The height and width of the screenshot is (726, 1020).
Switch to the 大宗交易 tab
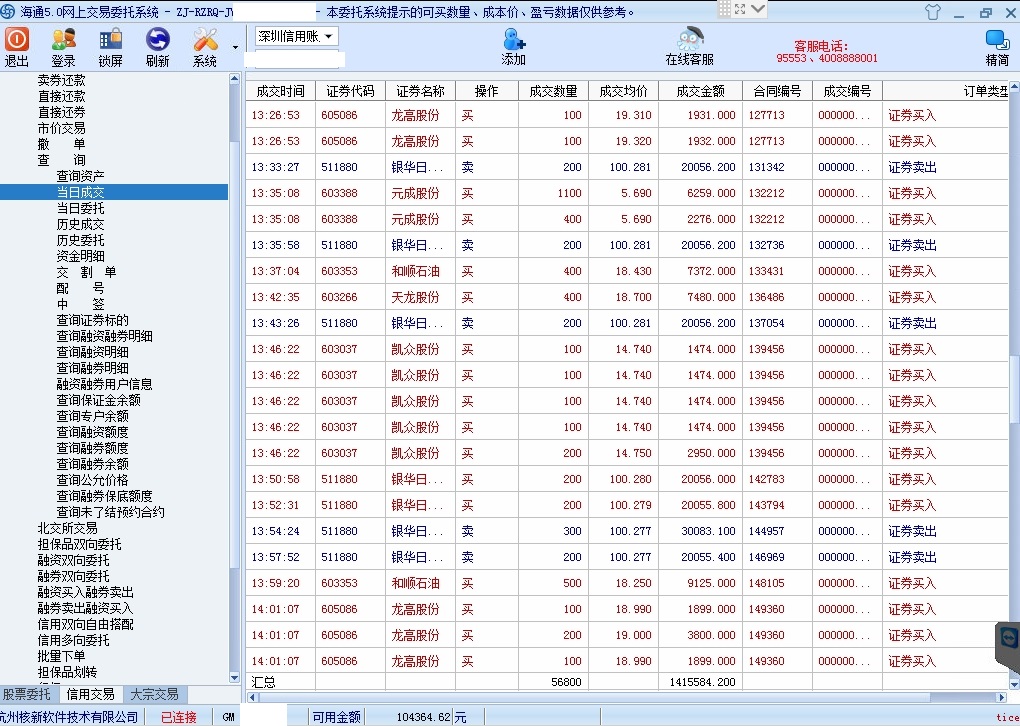click(x=154, y=694)
